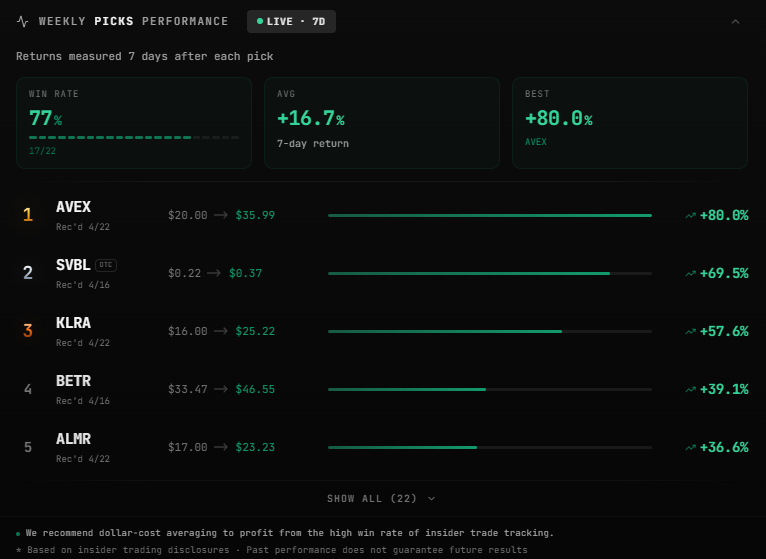Click the BETR return progress bar
The width and height of the screenshot is (766, 559).
pos(489,389)
